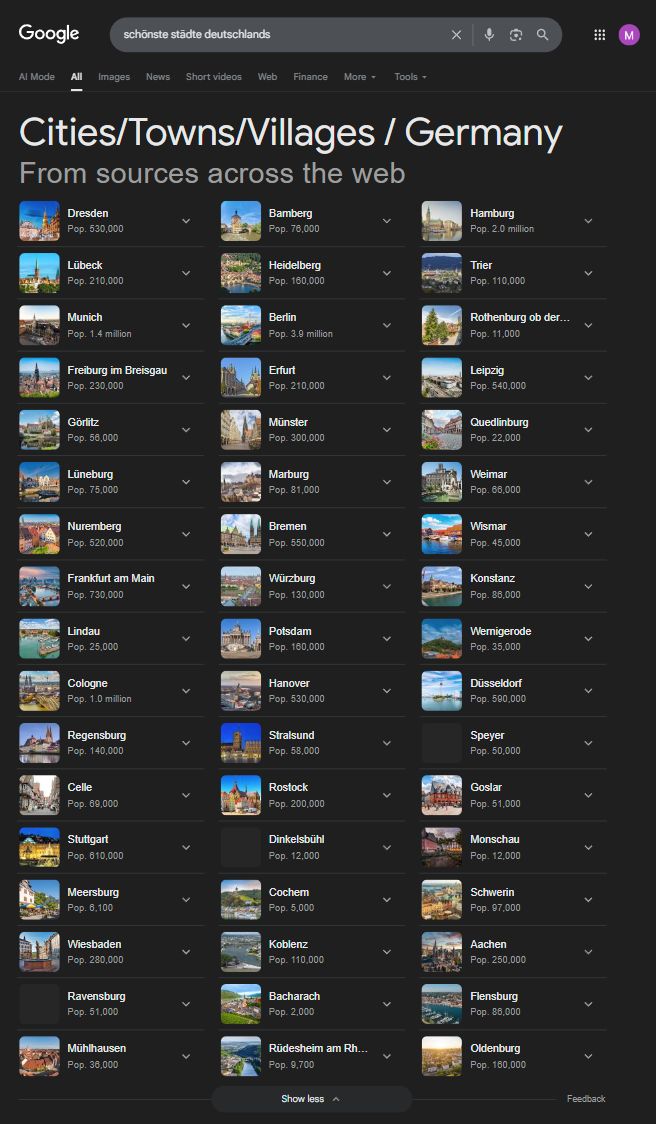Open the Google account profile avatar
The height and width of the screenshot is (1124, 656).
[629, 35]
